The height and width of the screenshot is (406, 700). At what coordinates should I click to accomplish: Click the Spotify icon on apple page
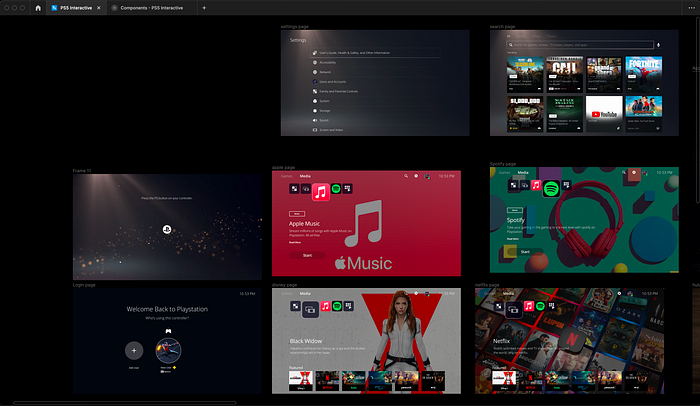336,189
